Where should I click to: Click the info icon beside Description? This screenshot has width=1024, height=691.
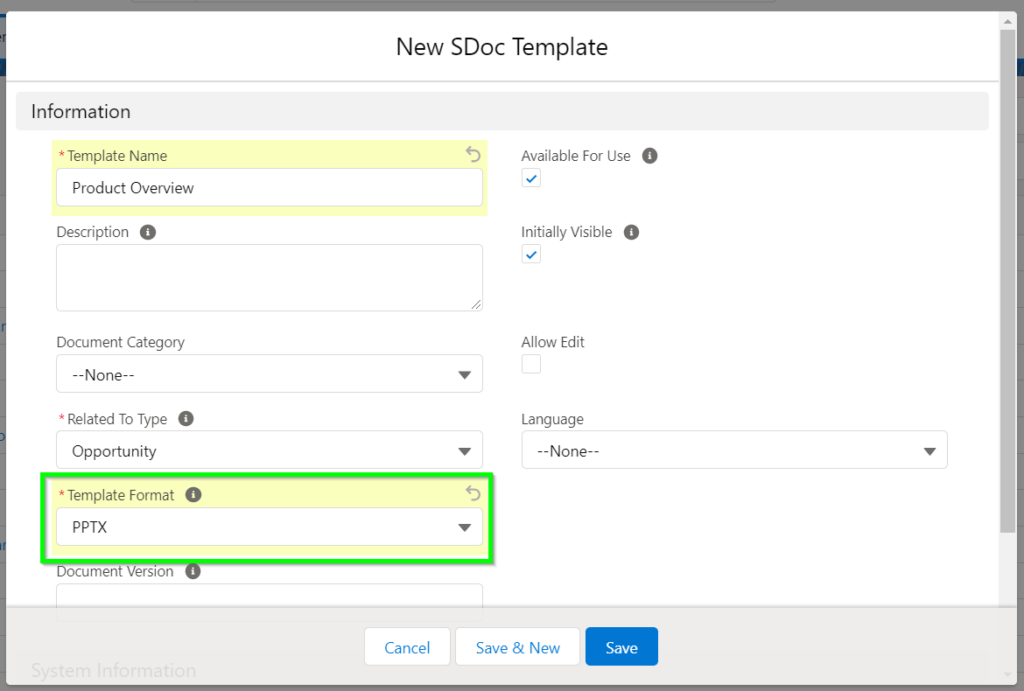pyautogui.click(x=150, y=231)
